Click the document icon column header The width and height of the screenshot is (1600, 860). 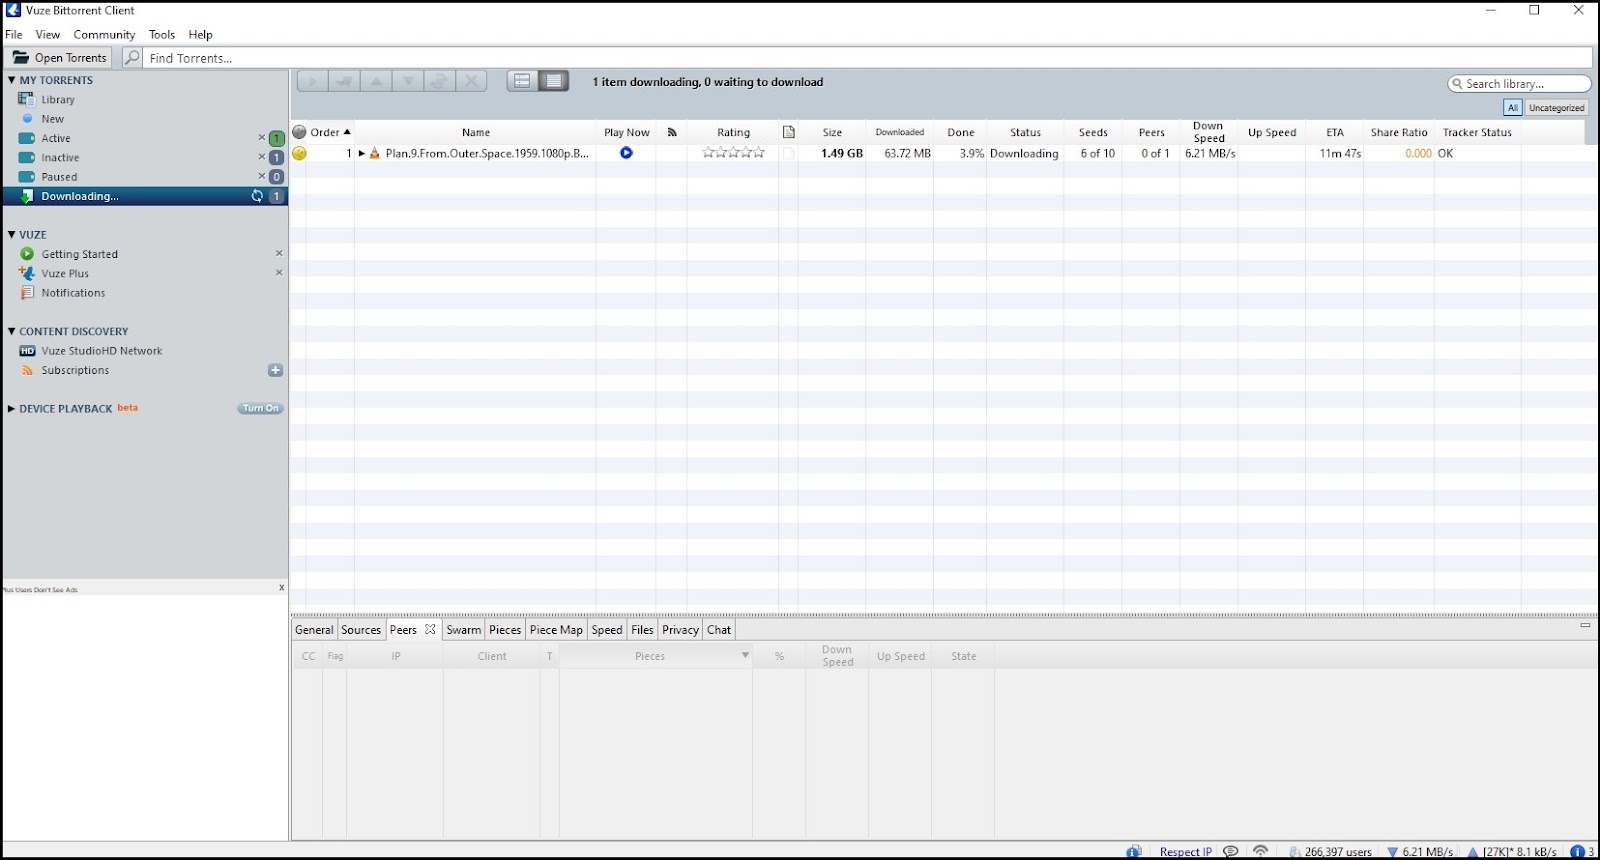[x=788, y=132]
